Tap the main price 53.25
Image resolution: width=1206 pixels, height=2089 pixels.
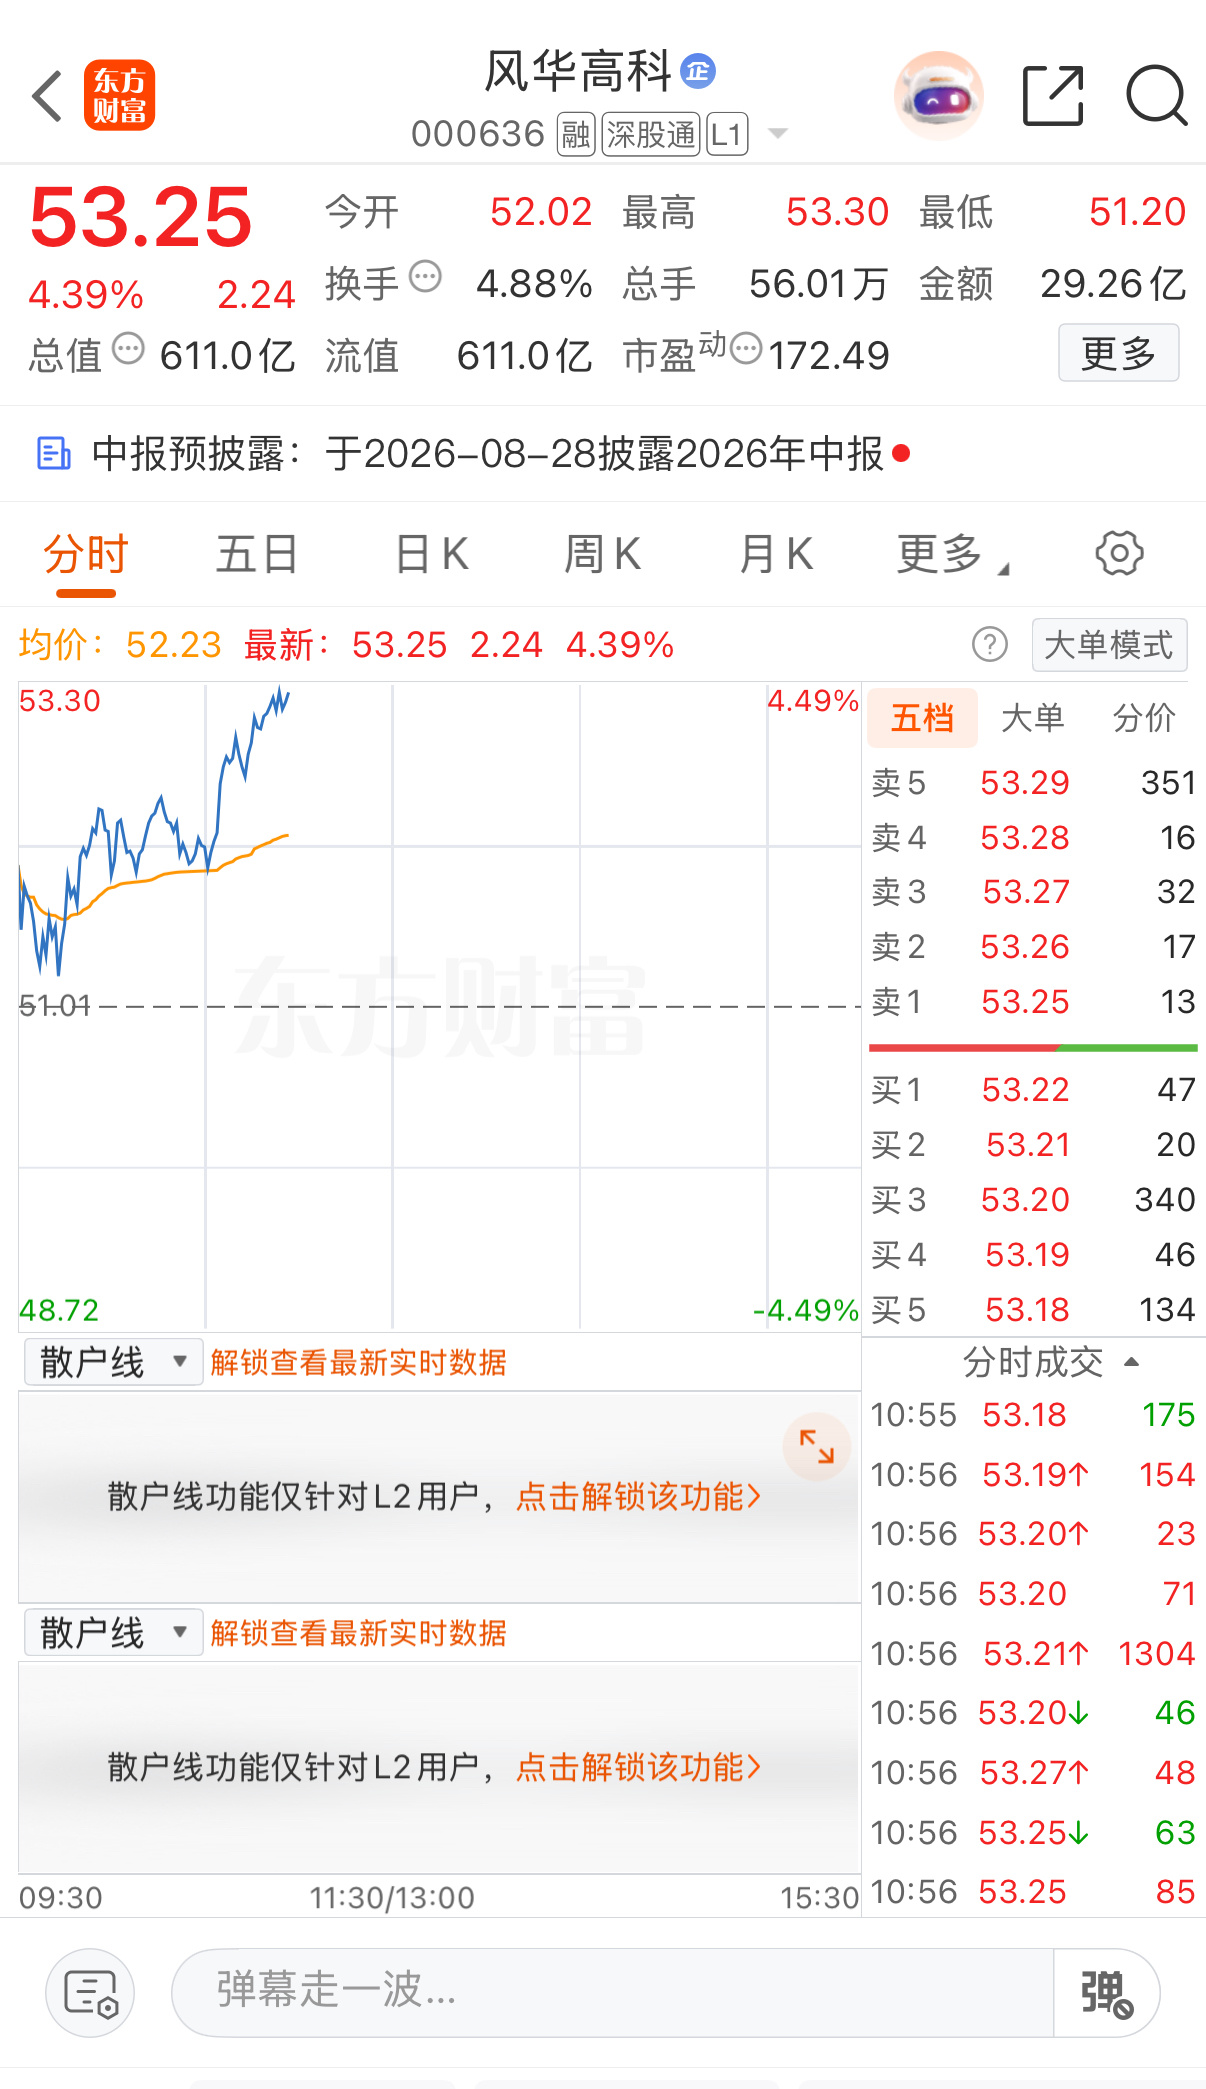(x=141, y=217)
